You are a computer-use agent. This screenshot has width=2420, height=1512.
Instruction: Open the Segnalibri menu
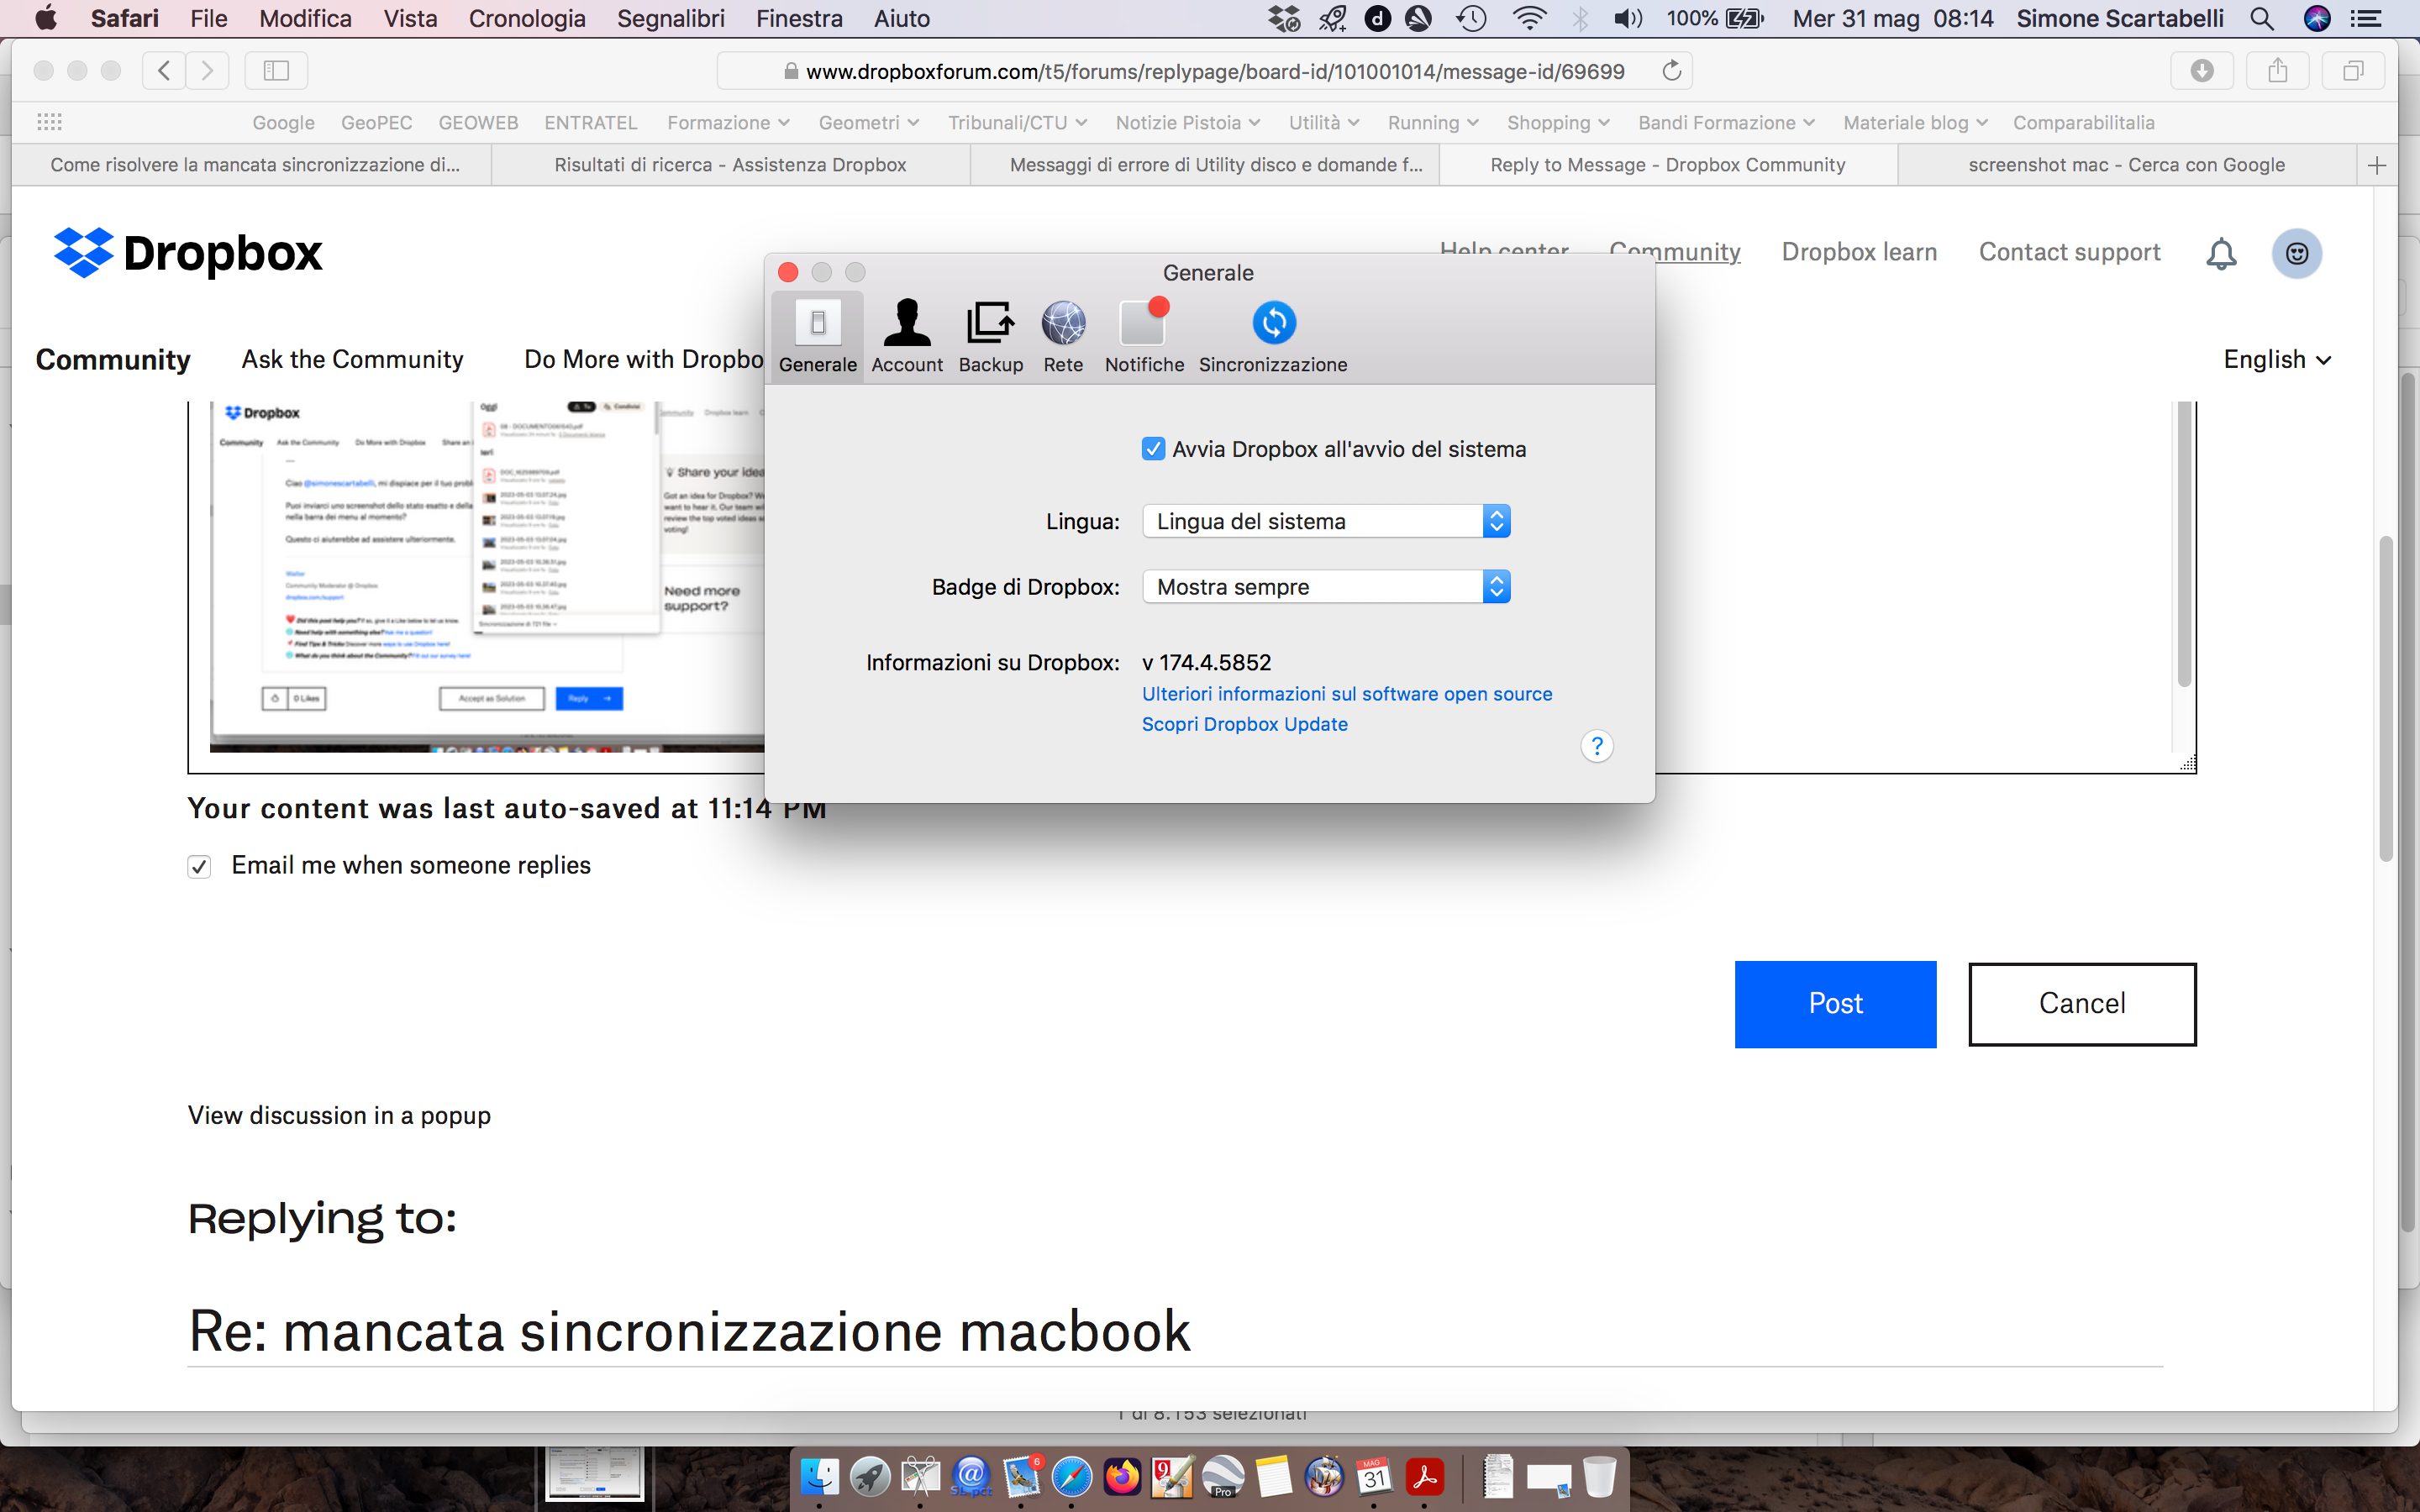click(671, 18)
